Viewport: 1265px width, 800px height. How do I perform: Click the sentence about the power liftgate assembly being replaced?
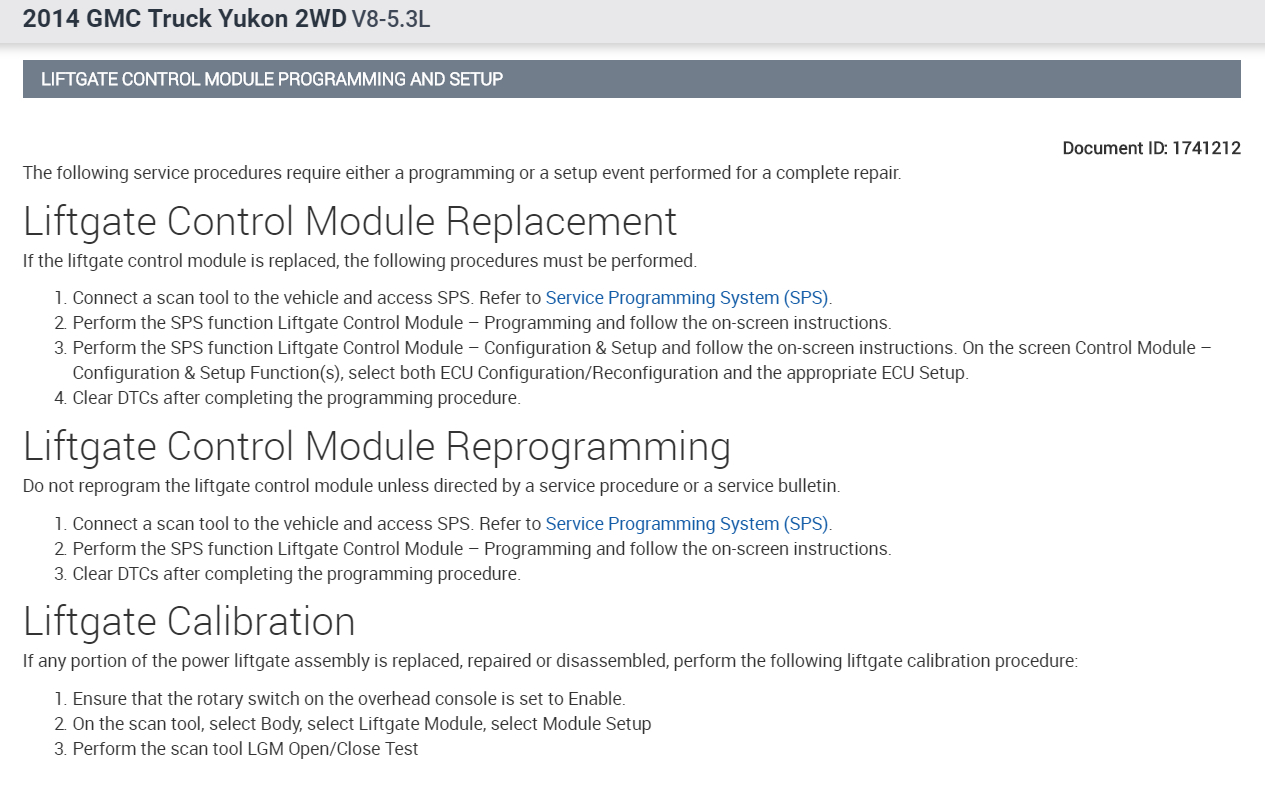click(550, 661)
